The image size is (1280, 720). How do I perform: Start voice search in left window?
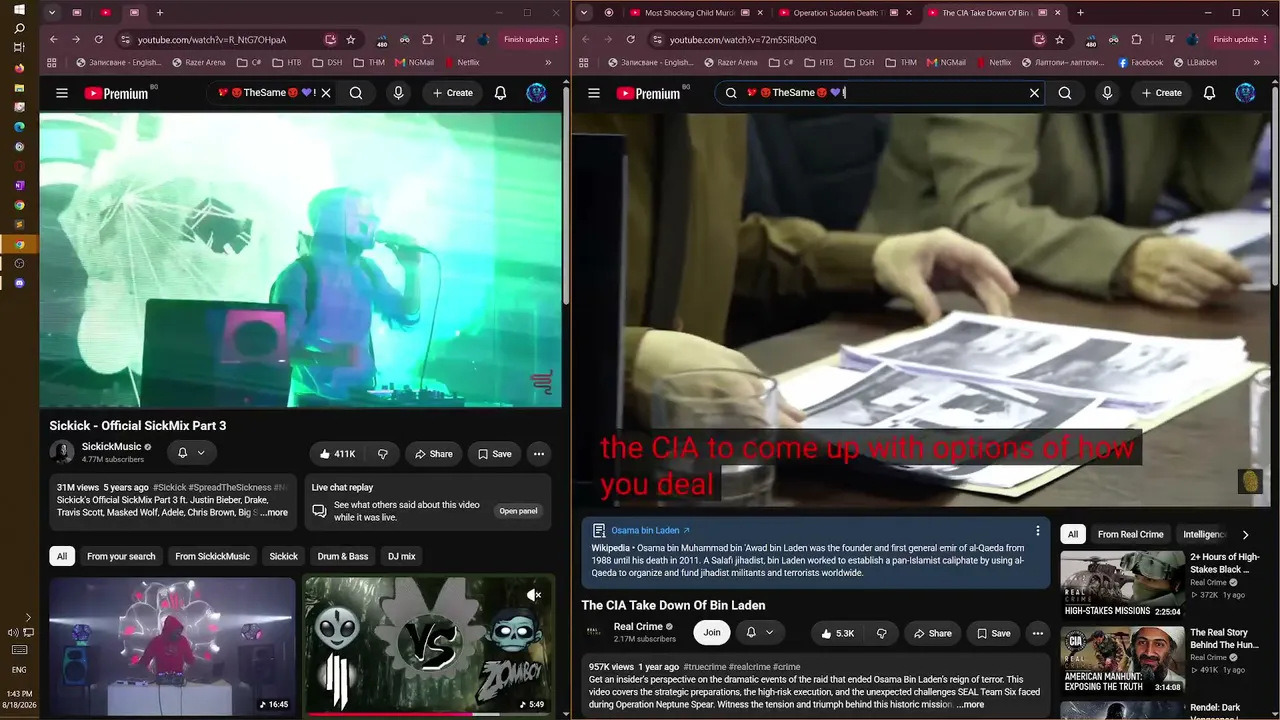click(x=398, y=93)
